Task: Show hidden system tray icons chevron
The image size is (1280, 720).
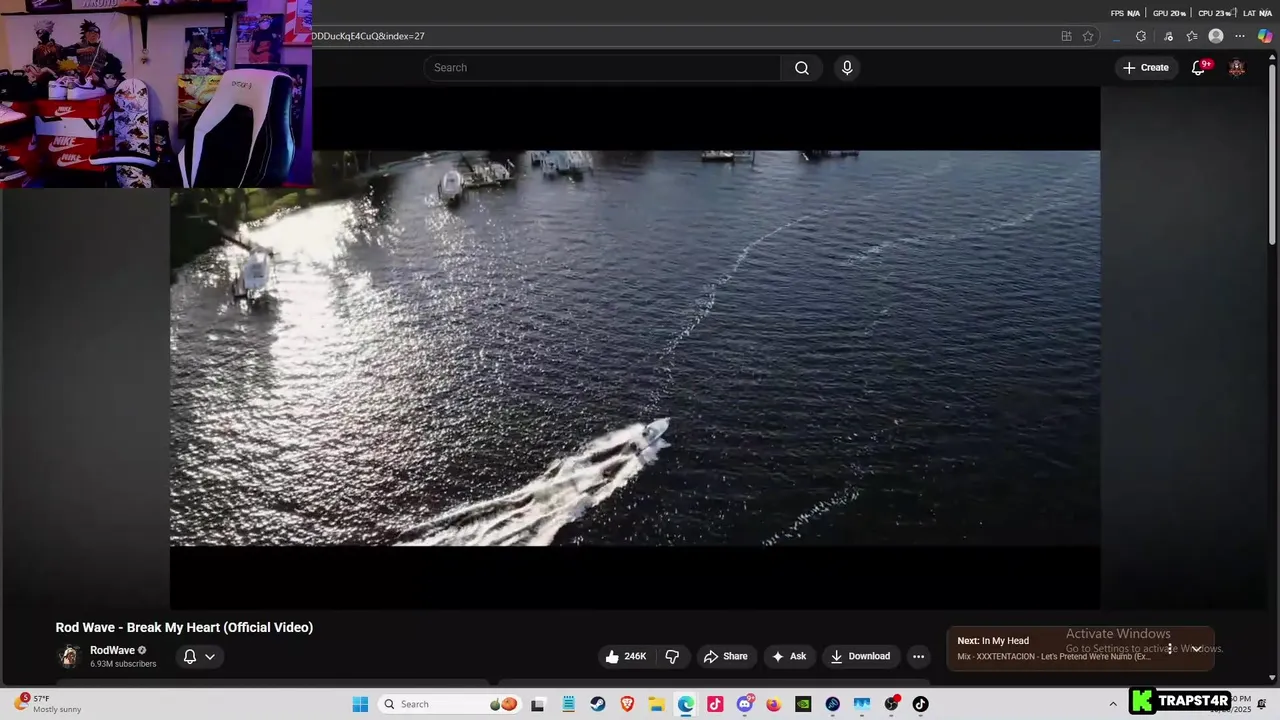Action: pyautogui.click(x=1113, y=704)
